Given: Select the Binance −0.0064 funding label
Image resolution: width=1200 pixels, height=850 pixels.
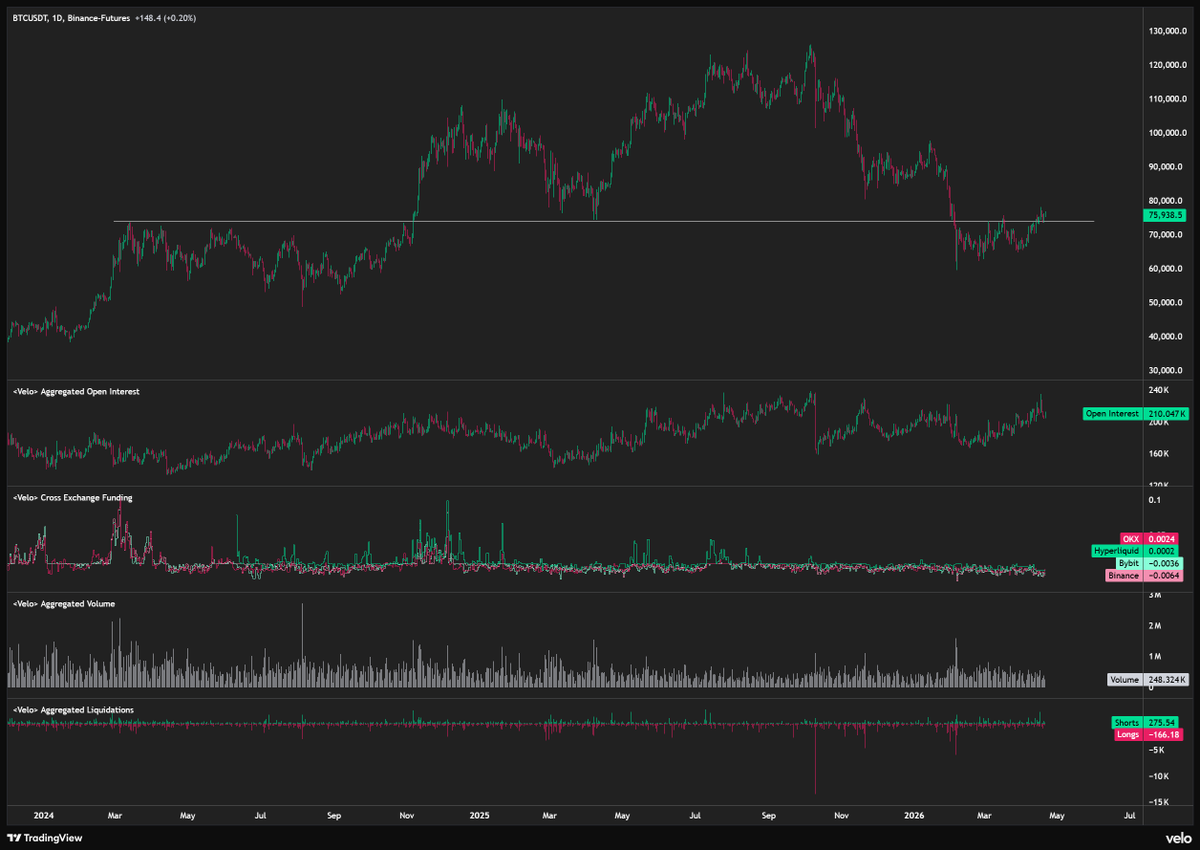Looking at the screenshot, I should point(1142,575).
